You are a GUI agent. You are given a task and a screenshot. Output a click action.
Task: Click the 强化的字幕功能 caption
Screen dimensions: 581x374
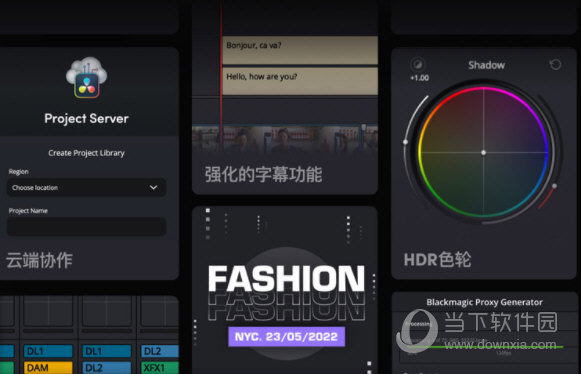(263, 174)
